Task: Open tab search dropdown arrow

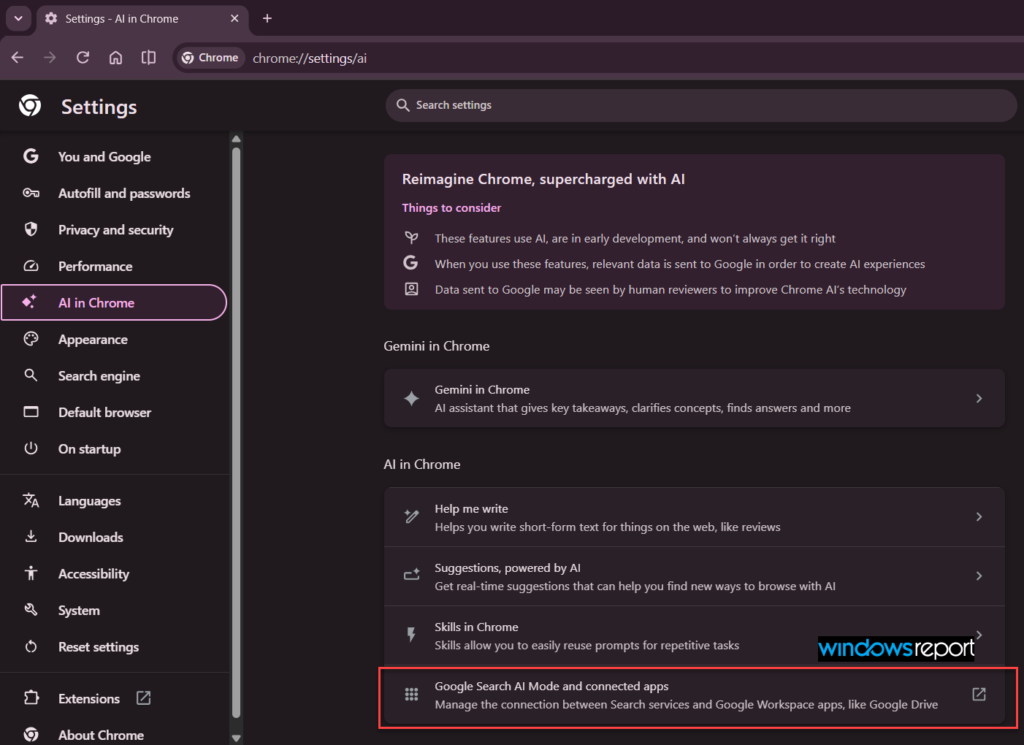Action: pos(18,18)
